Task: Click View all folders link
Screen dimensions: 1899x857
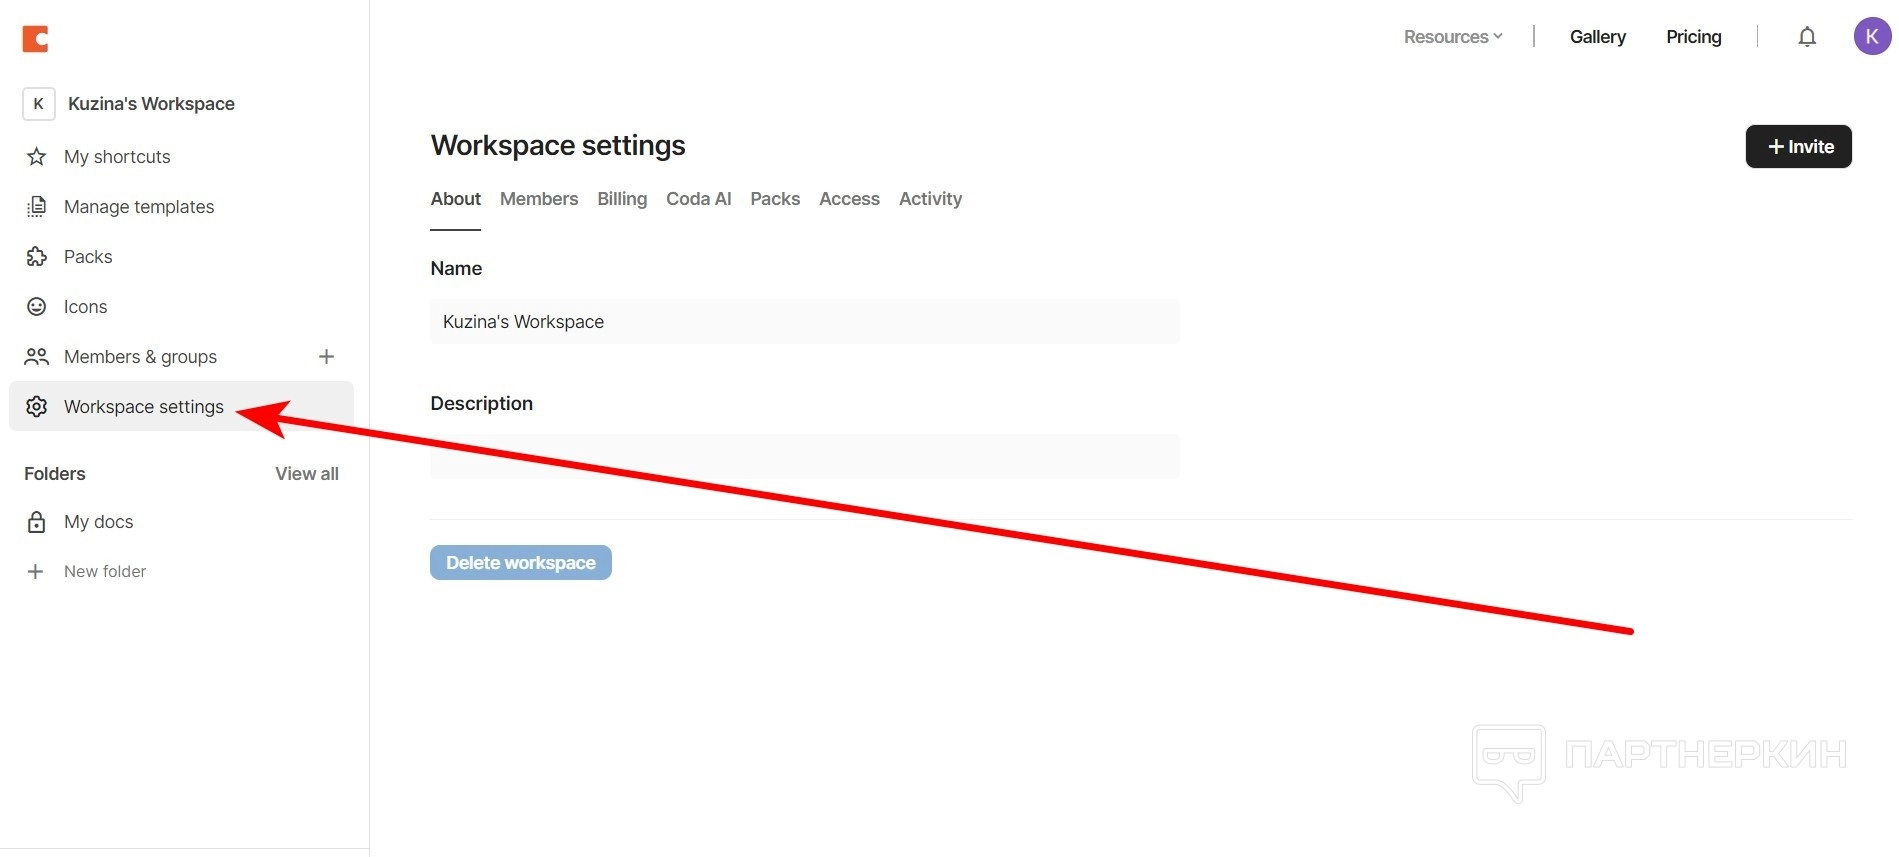Action: pos(307,474)
